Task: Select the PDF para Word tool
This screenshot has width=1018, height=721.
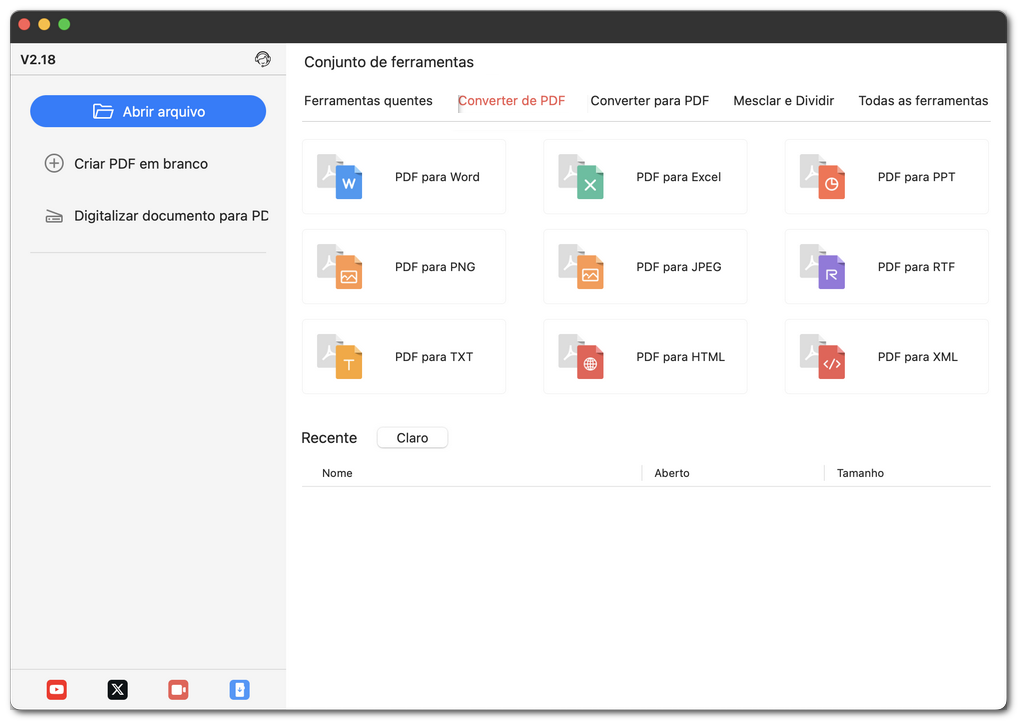Action: point(404,177)
